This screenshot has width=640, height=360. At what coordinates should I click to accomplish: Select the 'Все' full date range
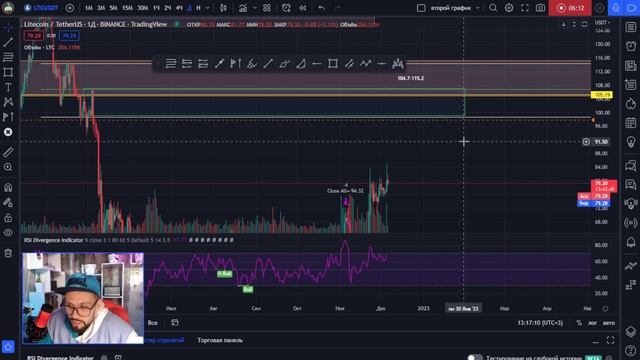(153, 323)
